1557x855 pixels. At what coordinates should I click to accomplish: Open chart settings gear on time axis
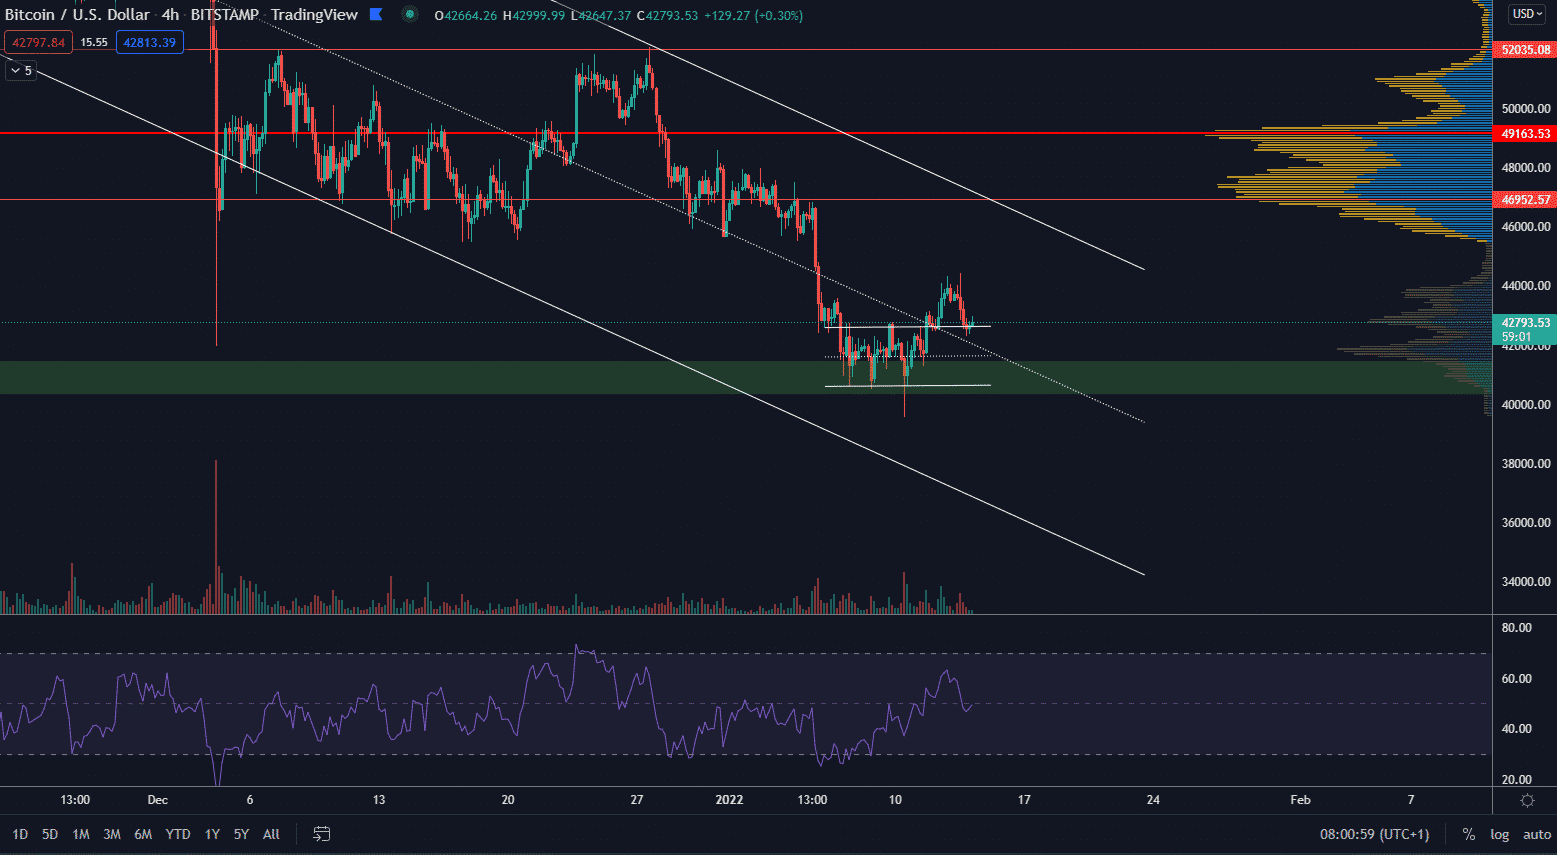click(1527, 800)
